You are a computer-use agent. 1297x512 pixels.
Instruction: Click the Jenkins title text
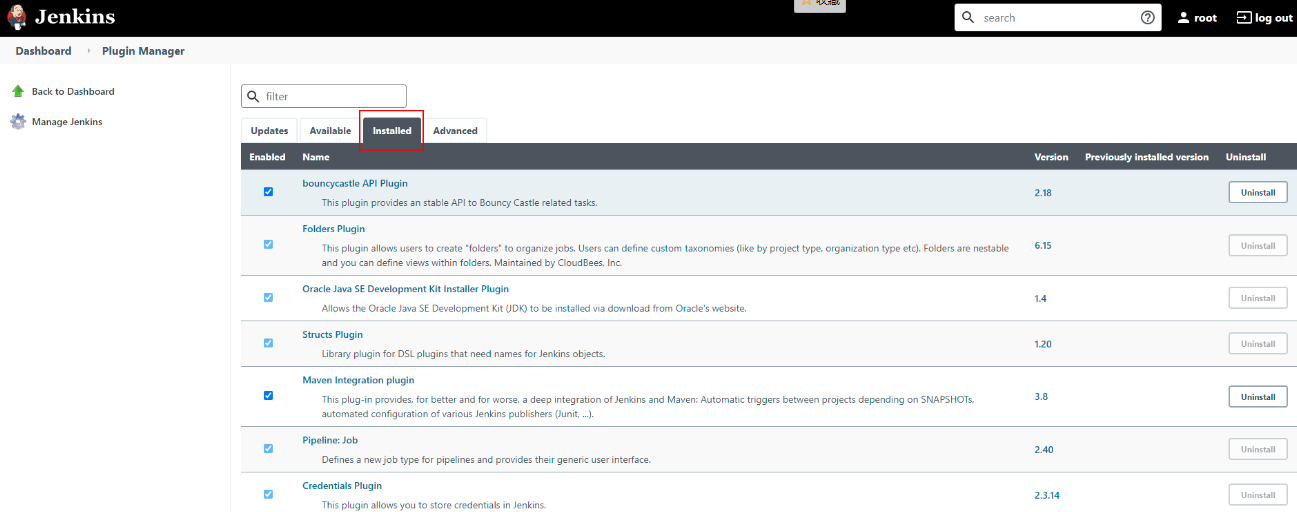(75, 17)
